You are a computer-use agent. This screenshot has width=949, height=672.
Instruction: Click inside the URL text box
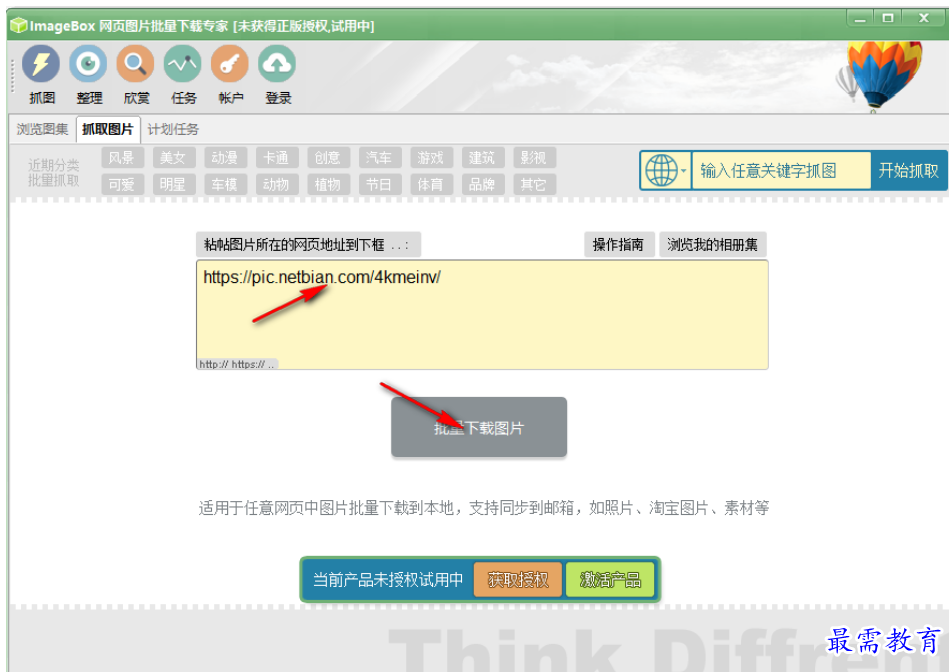pyautogui.click(x=482, y=315)
